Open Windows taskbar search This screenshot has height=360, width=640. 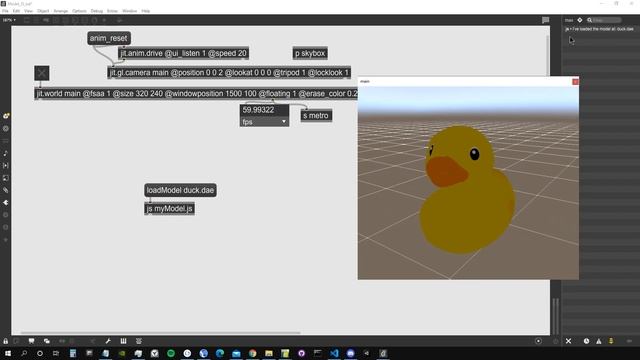click(24, 353)
